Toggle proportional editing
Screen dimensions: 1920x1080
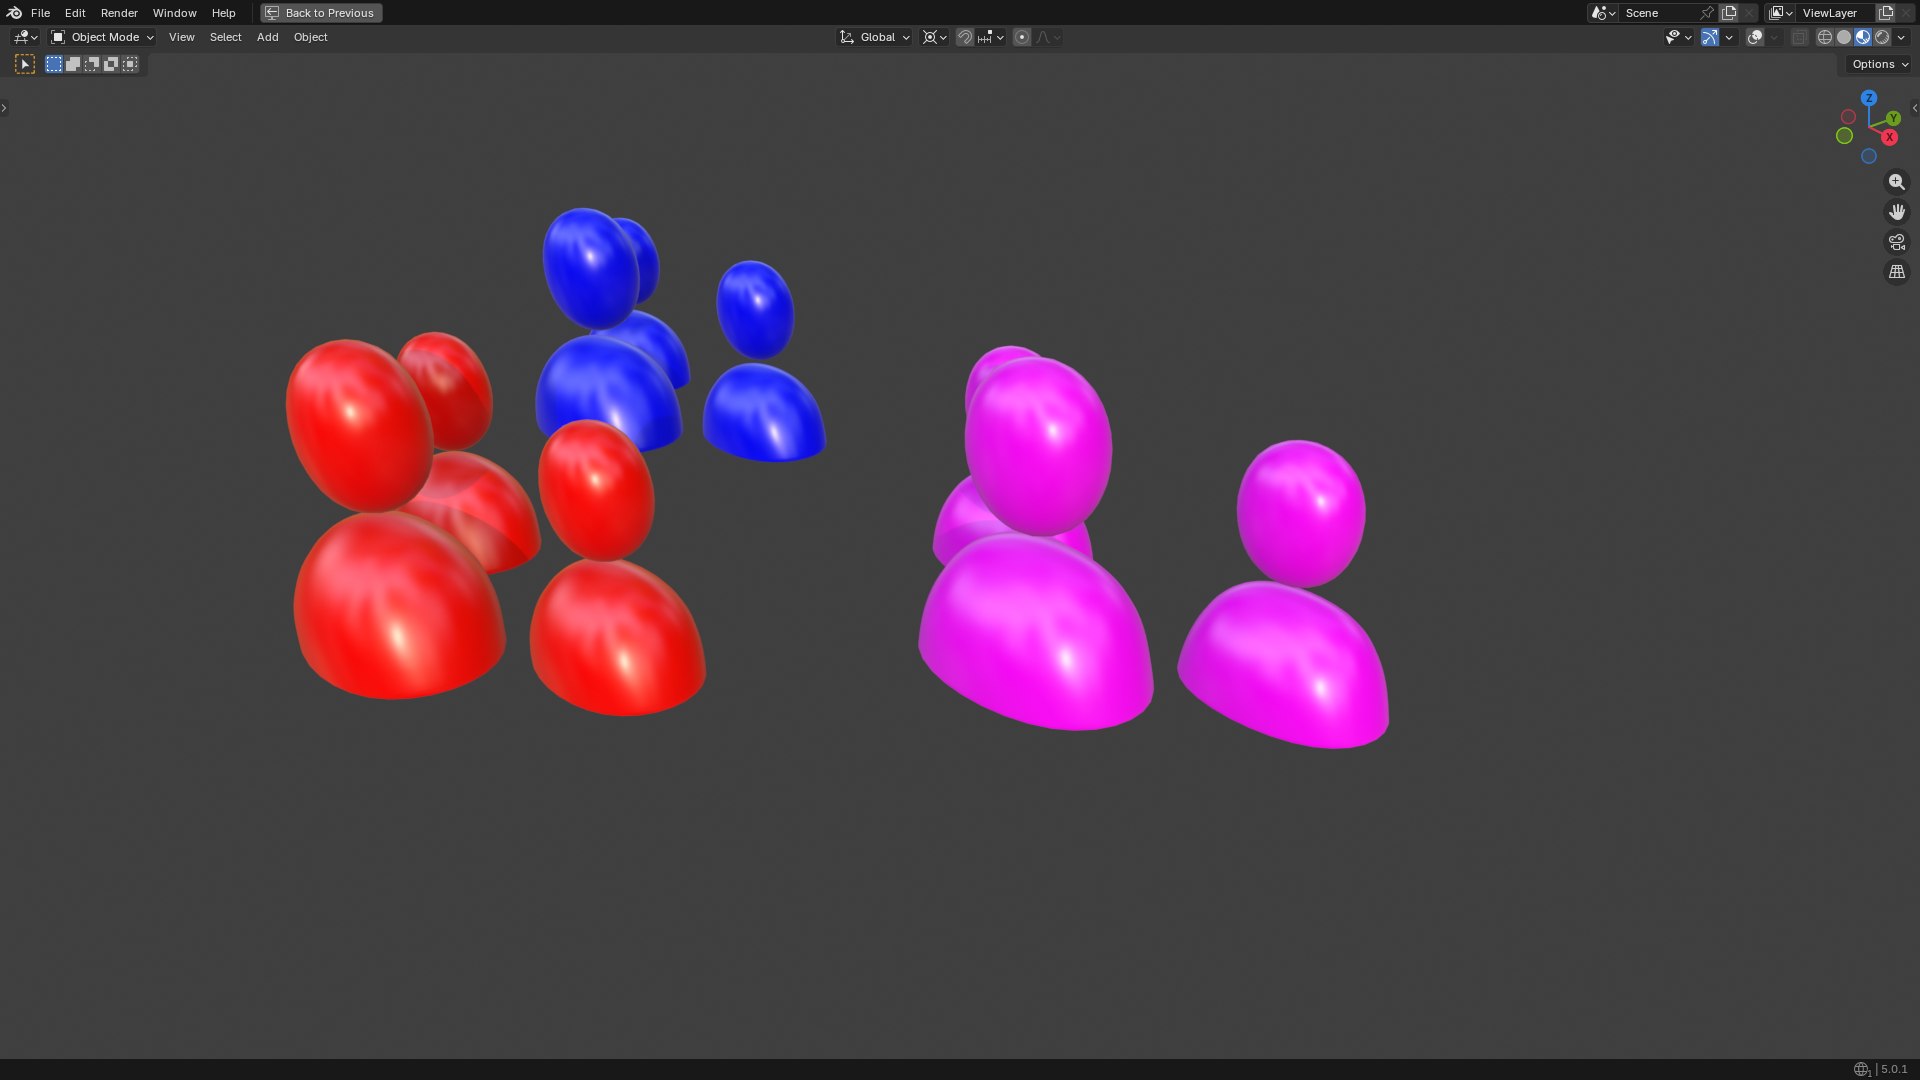pyautogui.click(x=1022, y=37)
